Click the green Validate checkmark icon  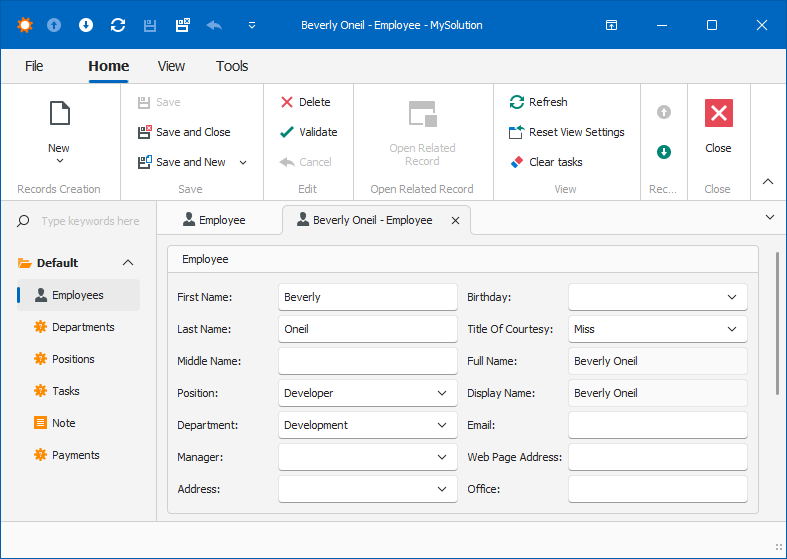pos(287,132)
